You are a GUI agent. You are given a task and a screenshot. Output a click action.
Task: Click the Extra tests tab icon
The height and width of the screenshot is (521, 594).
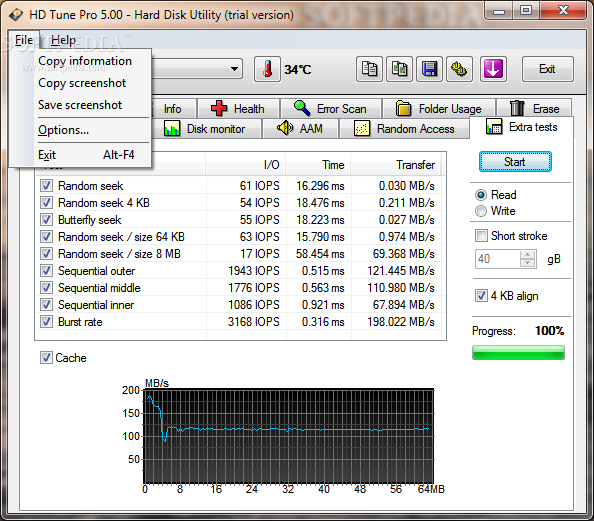(x=494, y=127)
